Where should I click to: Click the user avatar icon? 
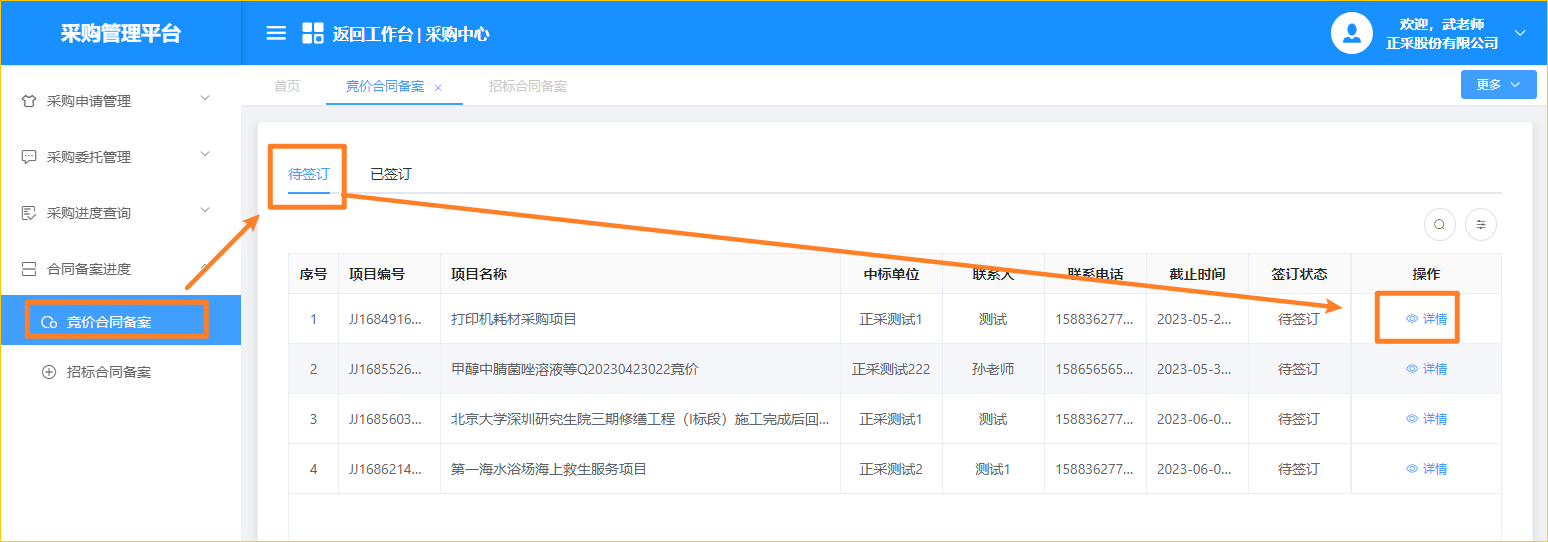pos(1351,33)
